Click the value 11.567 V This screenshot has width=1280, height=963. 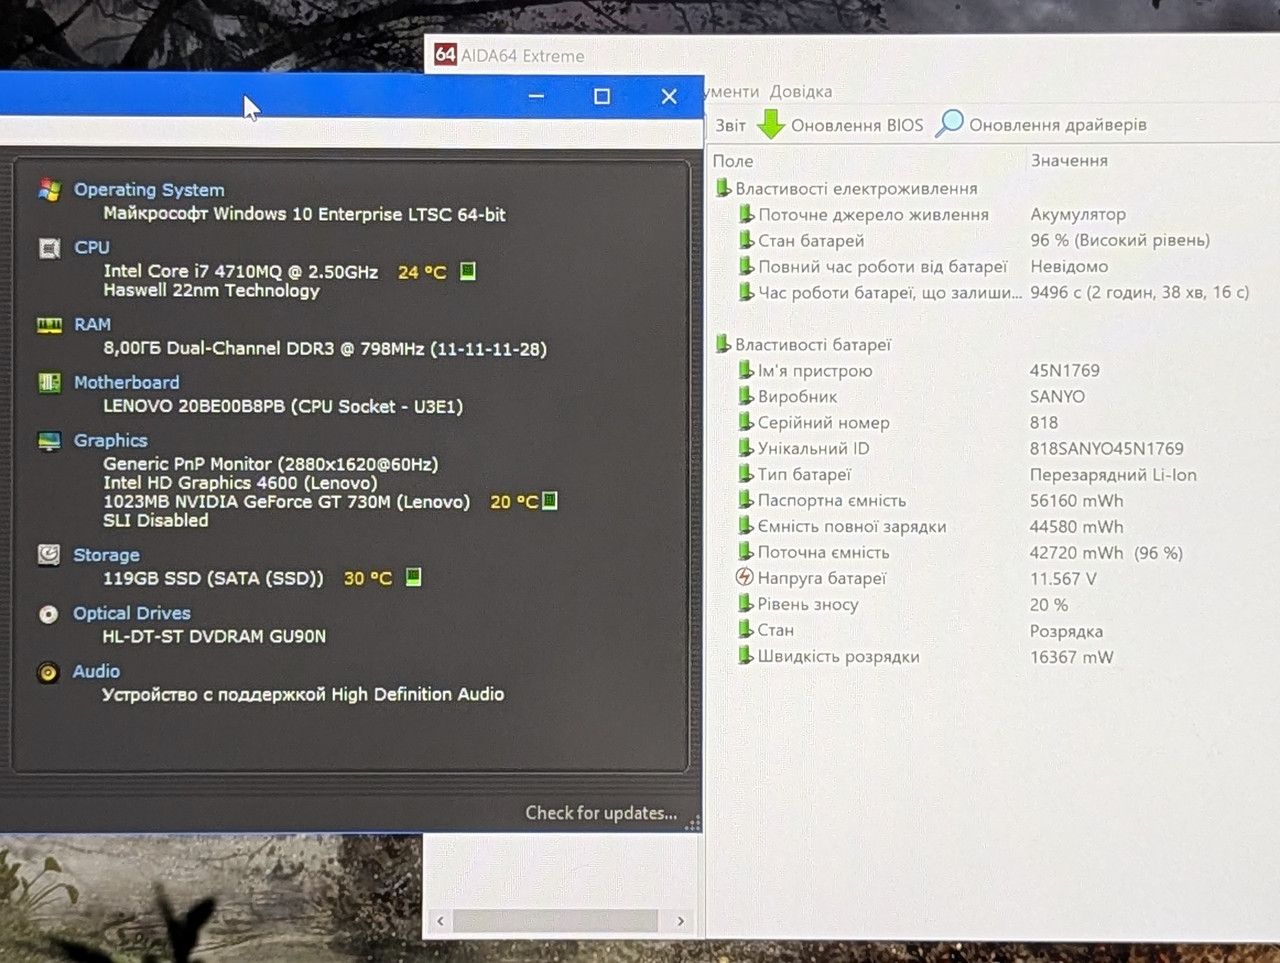pyautogui.click(x=1063, y=578)
